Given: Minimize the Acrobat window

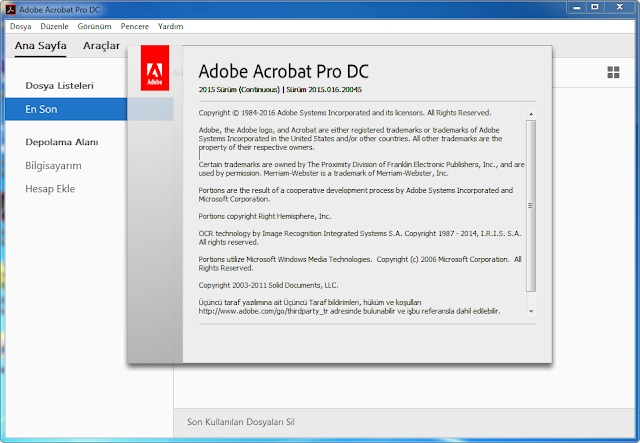Looking at the screenshot, I should point(577,7).
